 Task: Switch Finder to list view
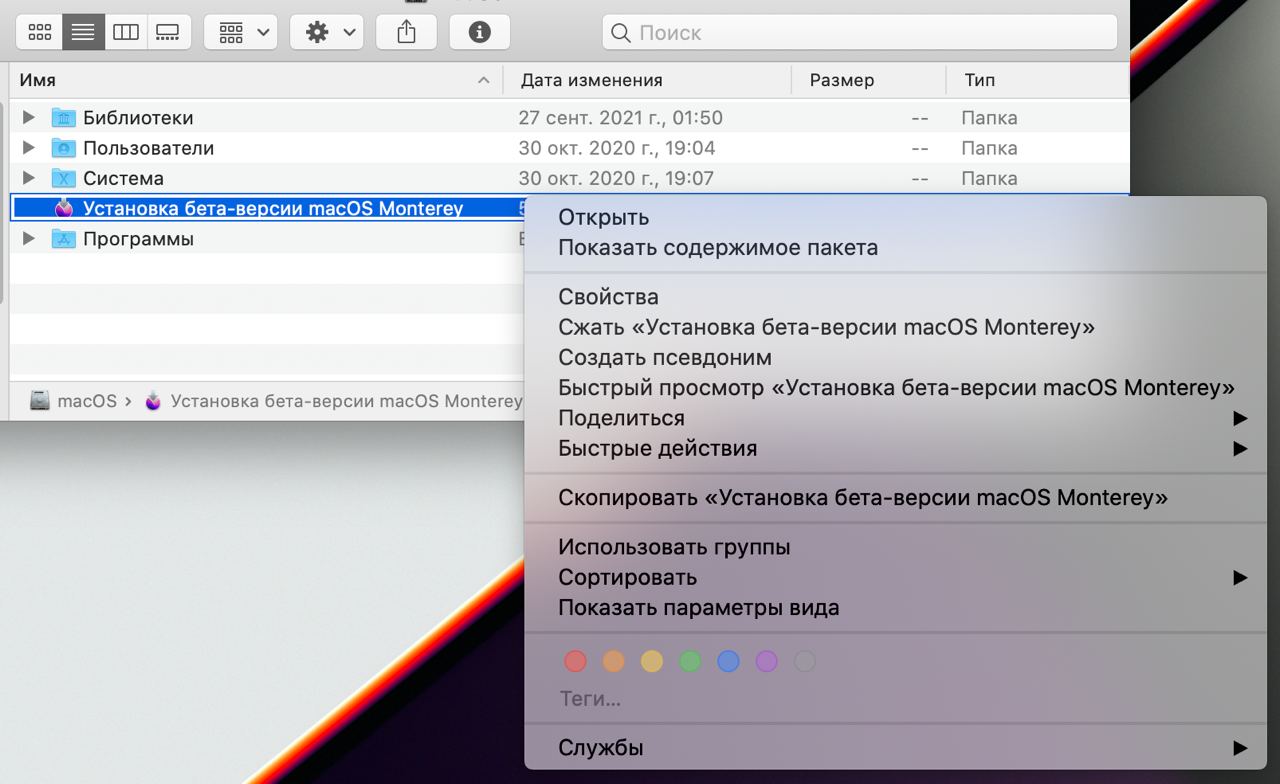pyautogui.click(x=83, y=33)
